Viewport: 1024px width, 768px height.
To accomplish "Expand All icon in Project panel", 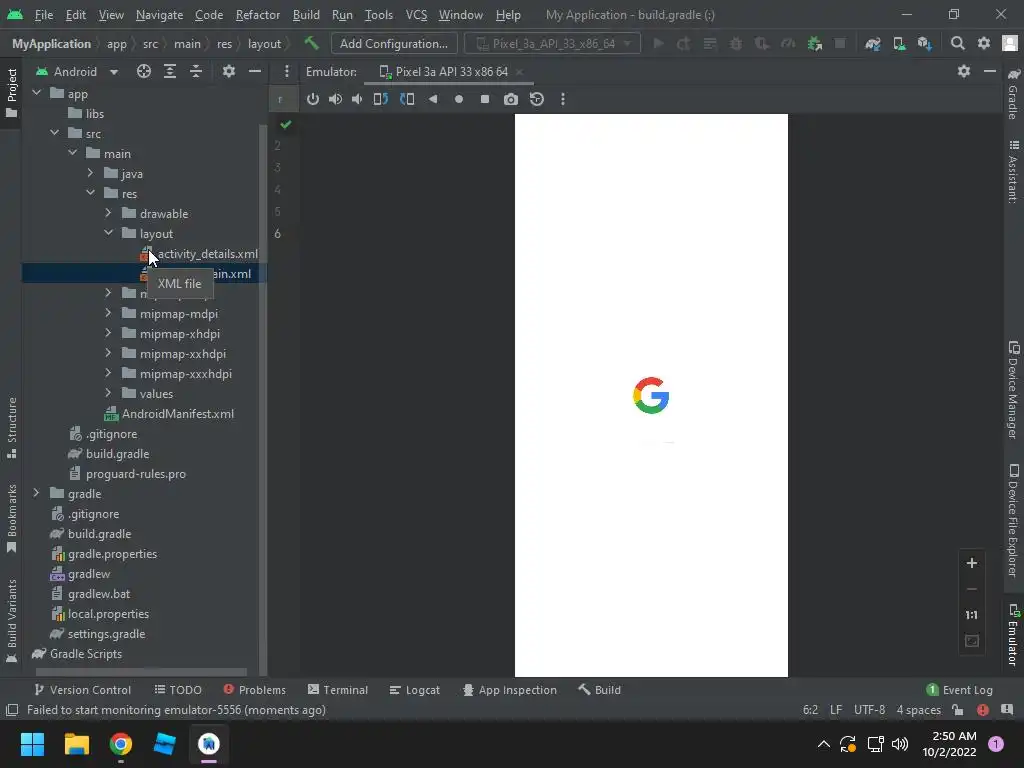I will pos(170,72).
